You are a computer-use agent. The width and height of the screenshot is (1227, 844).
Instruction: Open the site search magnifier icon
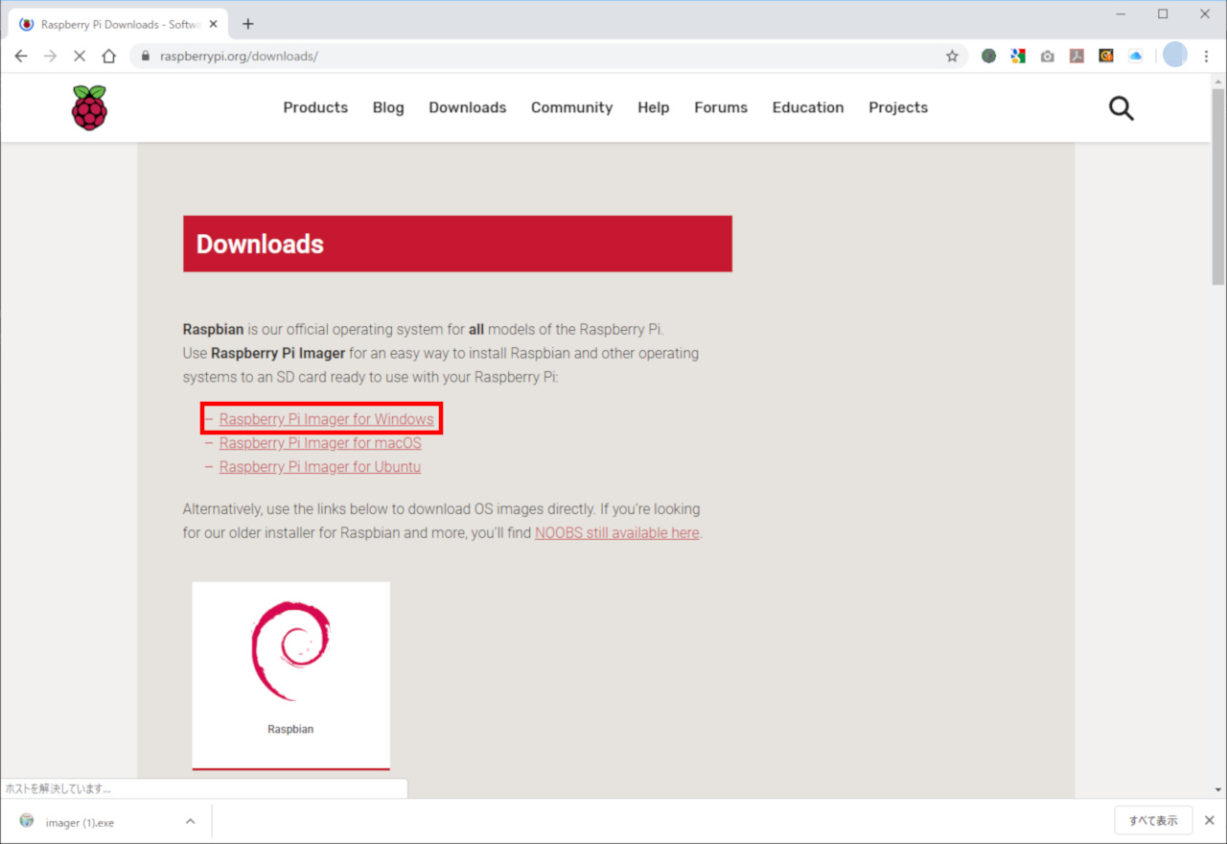[x=1120, y=107]
